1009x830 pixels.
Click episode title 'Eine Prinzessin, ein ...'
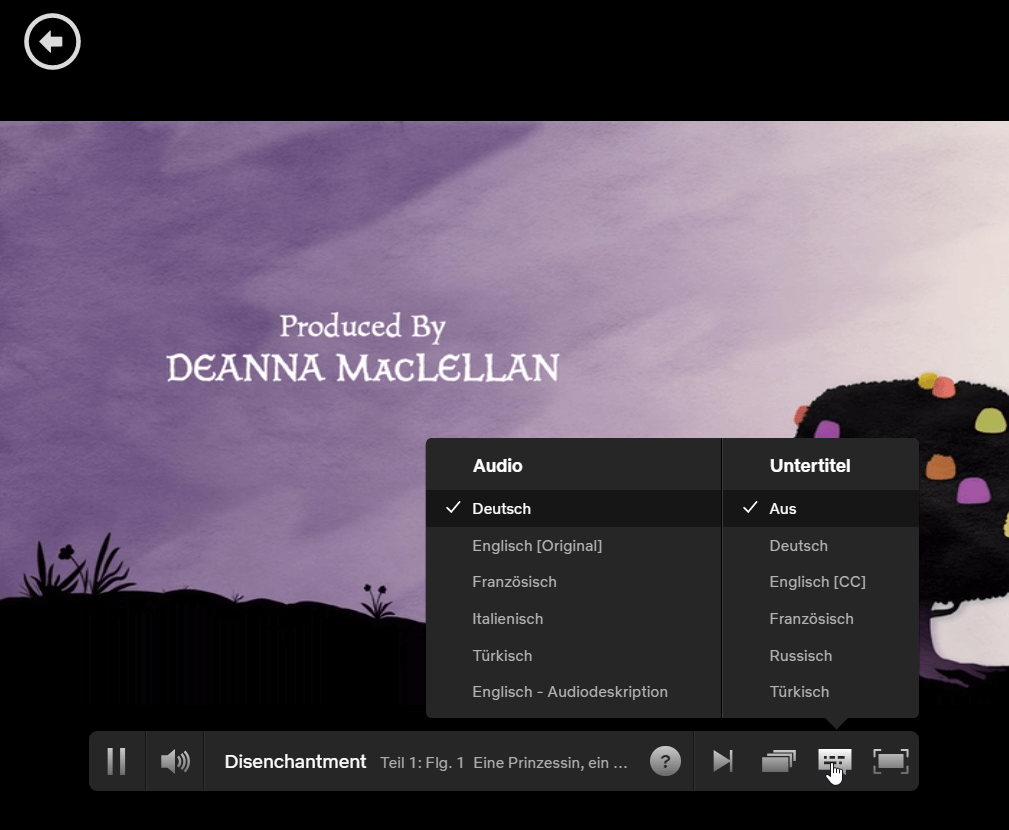pyautogui.click(x=550, y=762)
